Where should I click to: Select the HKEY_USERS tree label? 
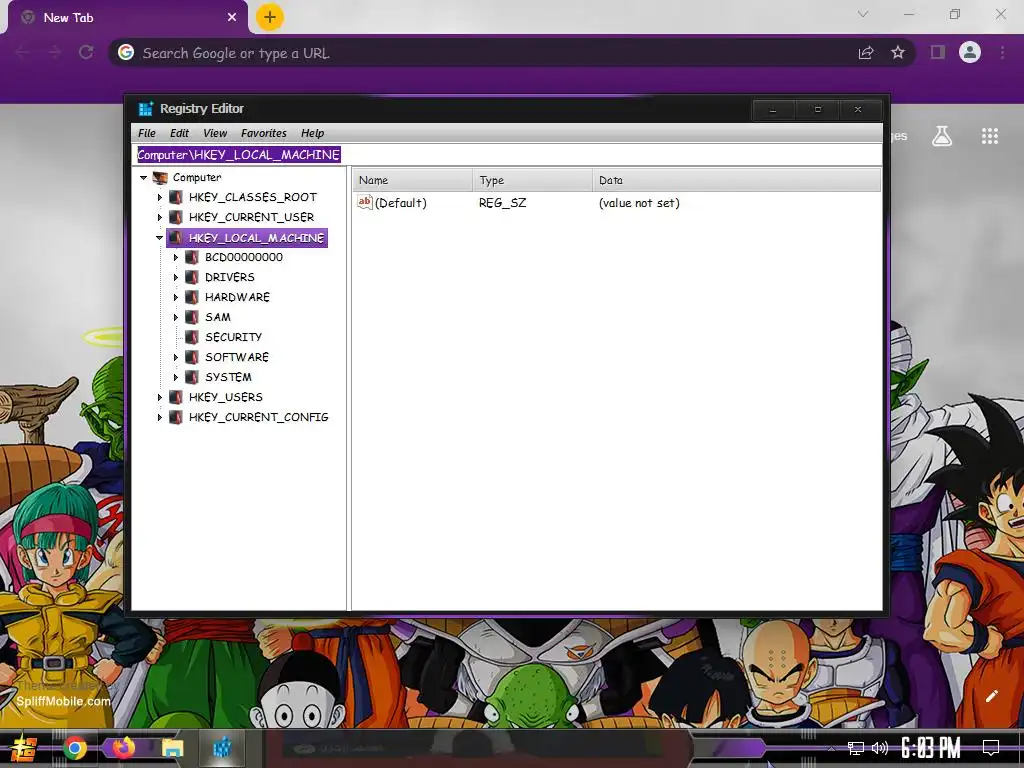225,397
